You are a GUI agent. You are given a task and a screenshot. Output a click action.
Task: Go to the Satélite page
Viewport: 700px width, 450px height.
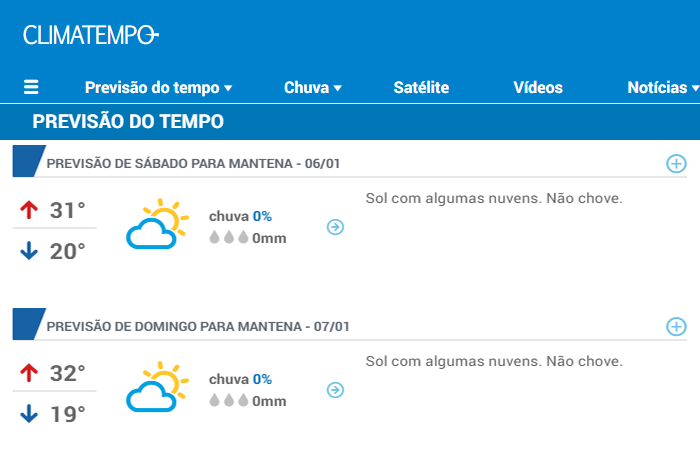pos(421,88)
